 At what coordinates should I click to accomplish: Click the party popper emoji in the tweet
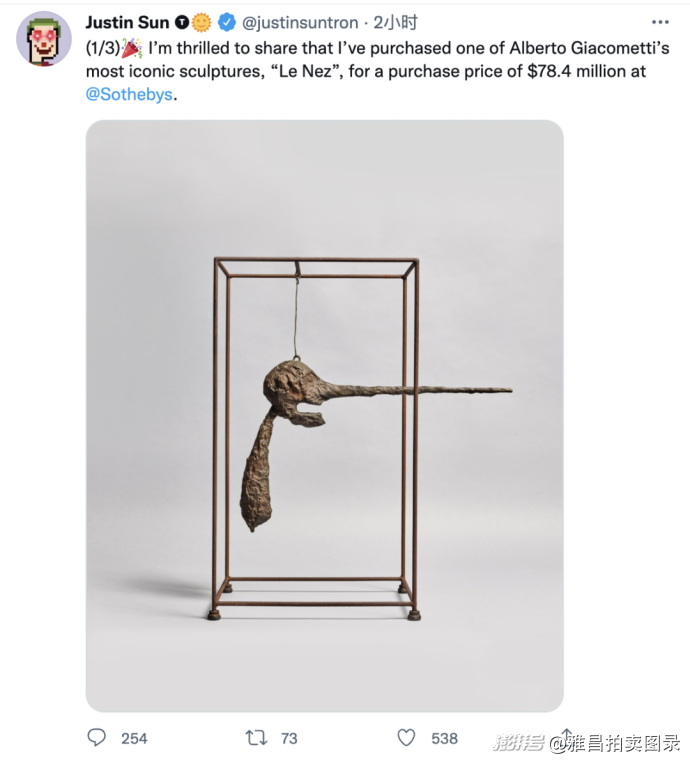[132, 48]
